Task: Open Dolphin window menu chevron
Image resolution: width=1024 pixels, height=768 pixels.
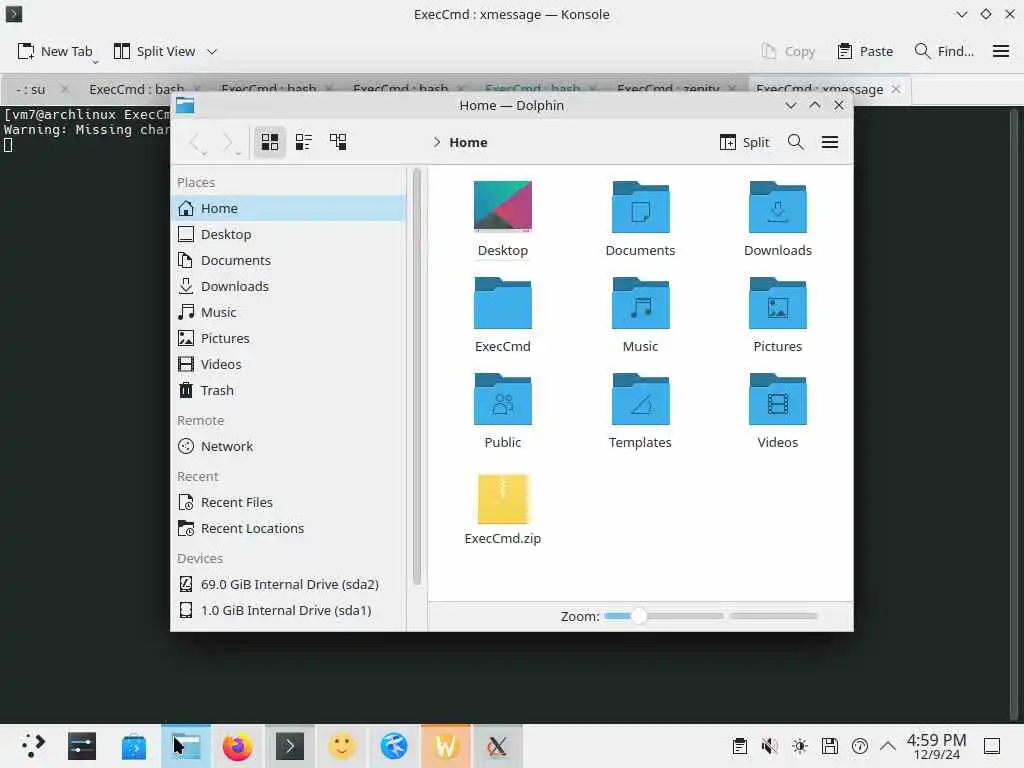Action: [x=790, y=105]
